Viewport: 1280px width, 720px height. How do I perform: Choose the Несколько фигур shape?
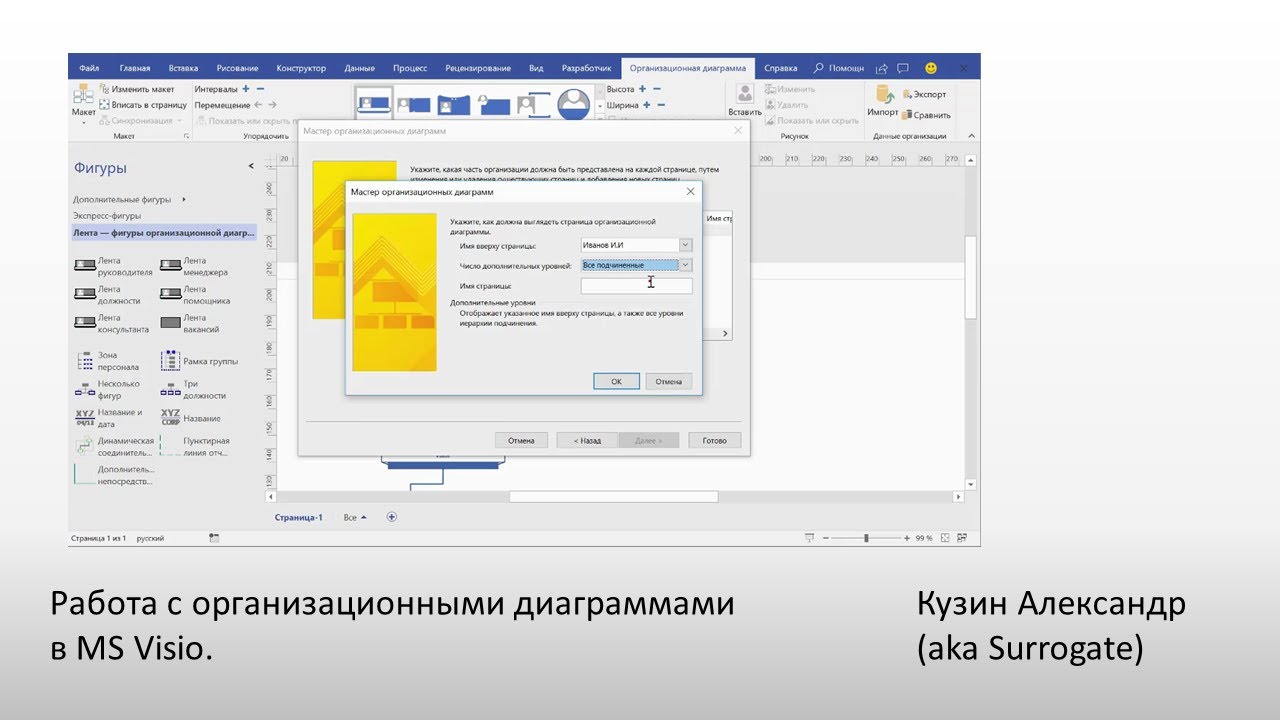pos(108,390)
